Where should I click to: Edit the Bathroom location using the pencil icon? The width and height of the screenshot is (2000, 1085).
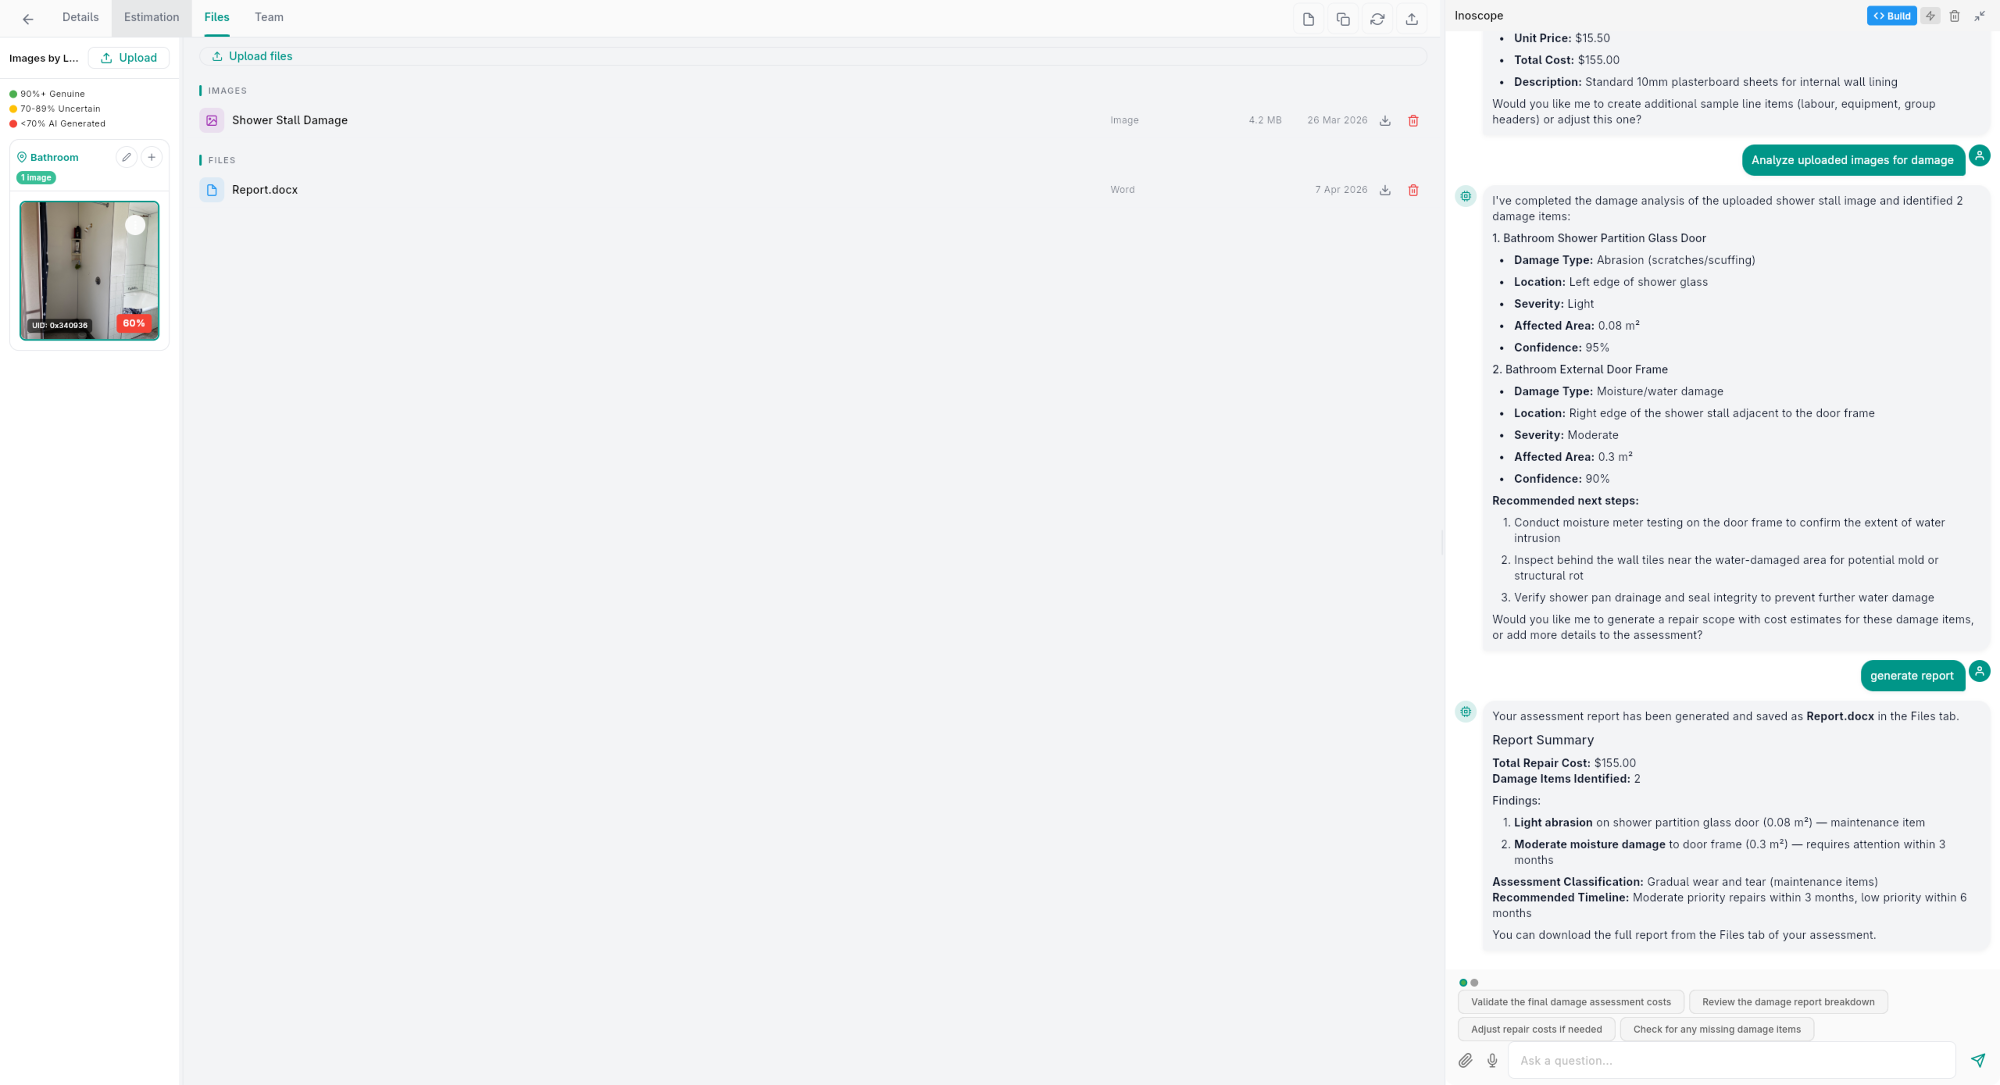point(127,157)
